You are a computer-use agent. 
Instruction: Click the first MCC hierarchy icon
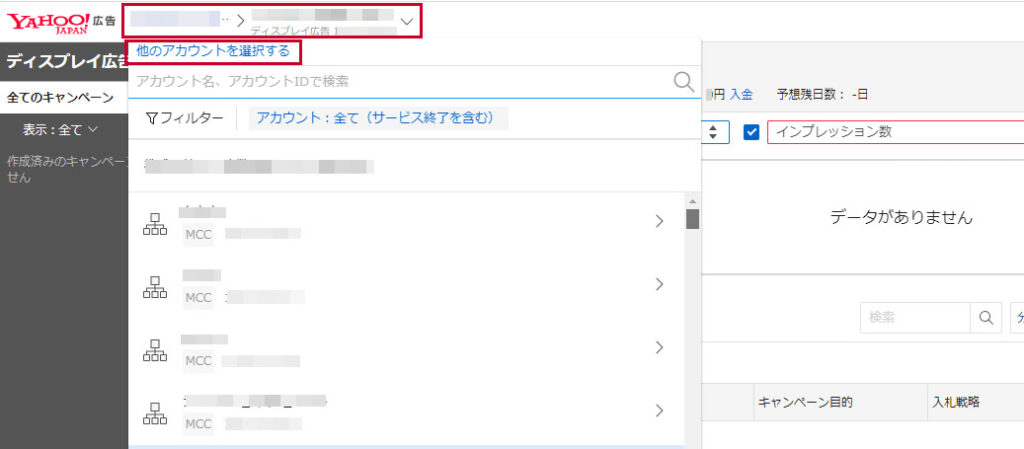155,227
